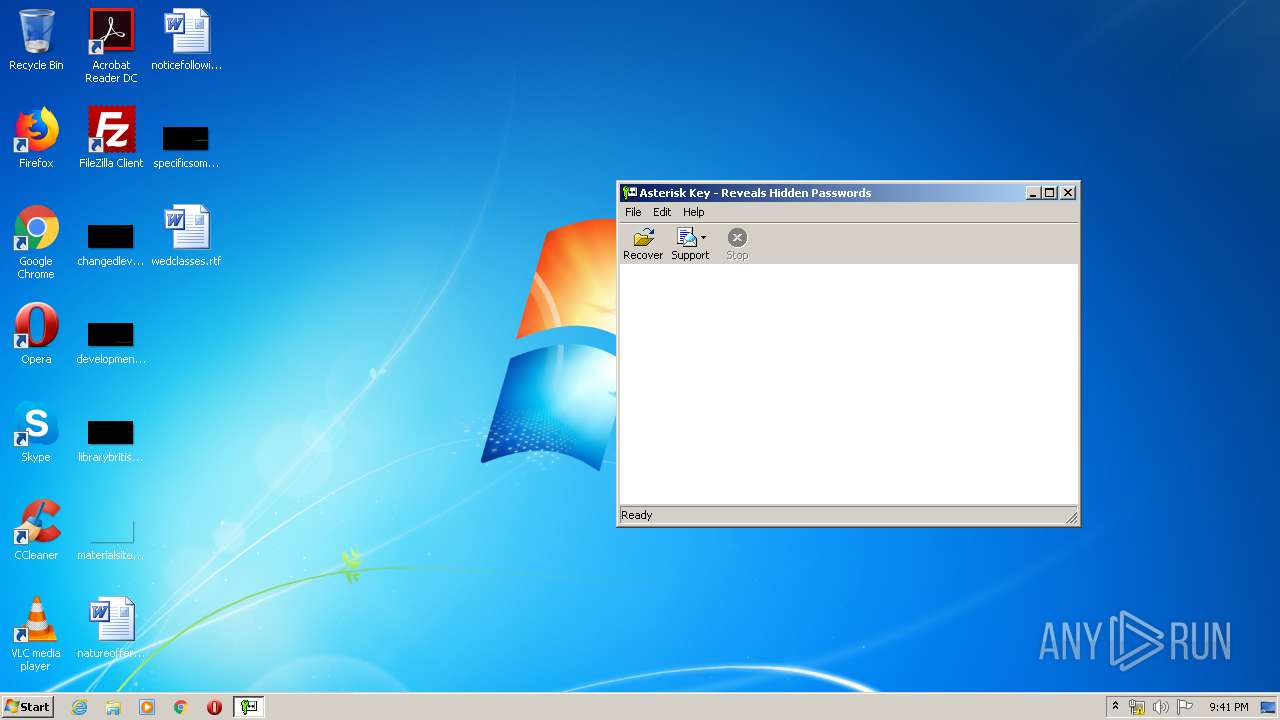Click the Asterisk Key title bar icon
1280x720 pixels.
coord(629,193)
